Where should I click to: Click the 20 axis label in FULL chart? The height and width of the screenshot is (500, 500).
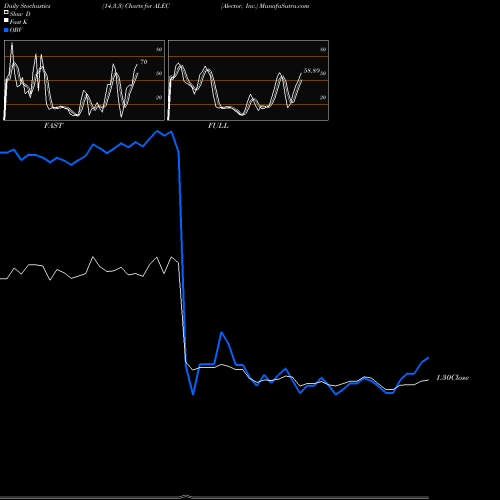click(x=323, y=97)
